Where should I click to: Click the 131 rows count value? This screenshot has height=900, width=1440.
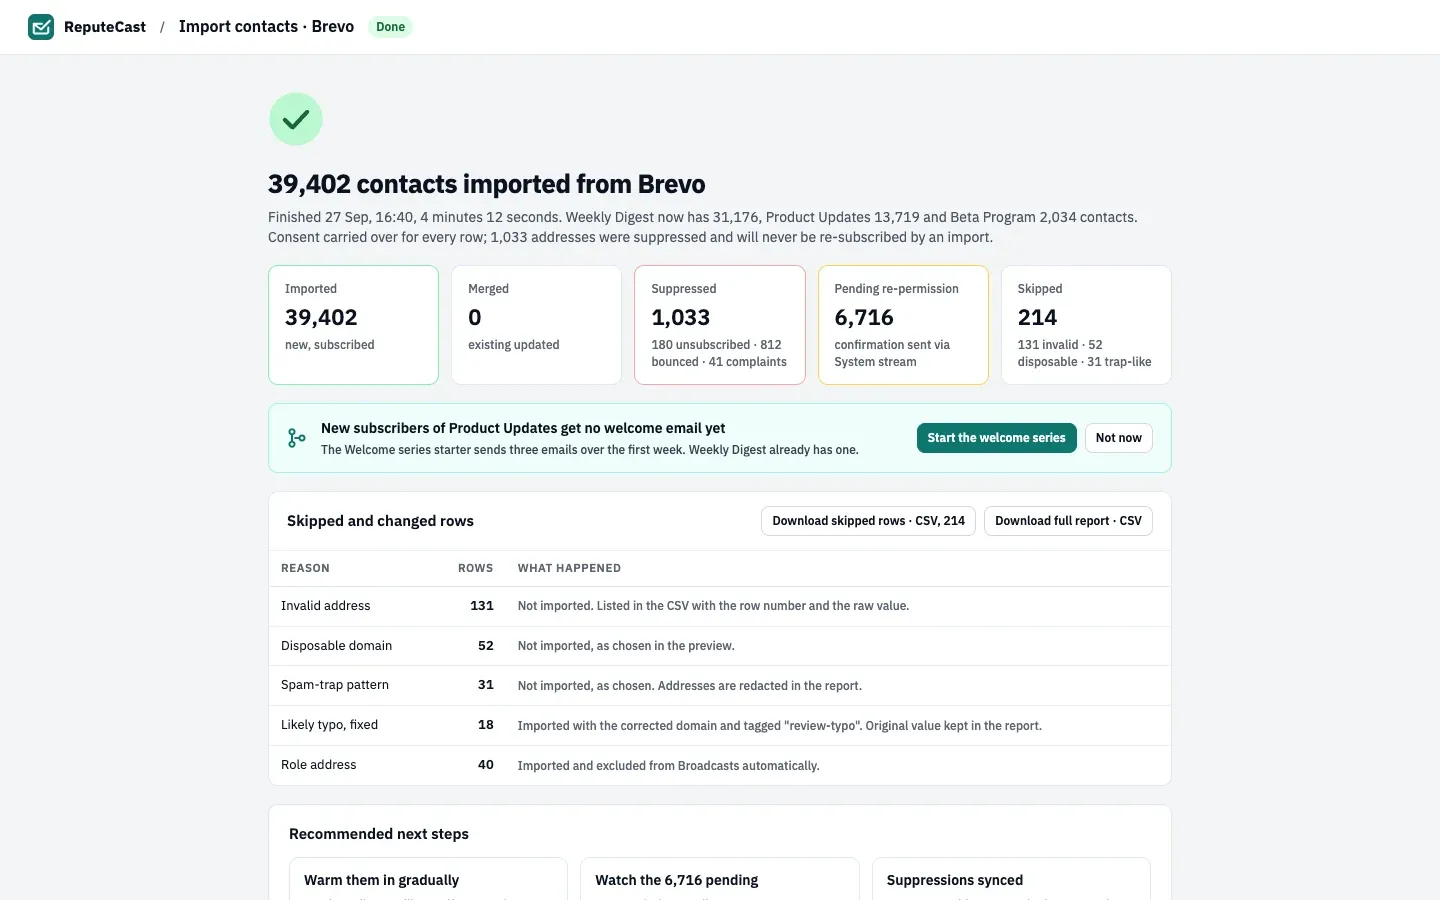tap(482, 606)
